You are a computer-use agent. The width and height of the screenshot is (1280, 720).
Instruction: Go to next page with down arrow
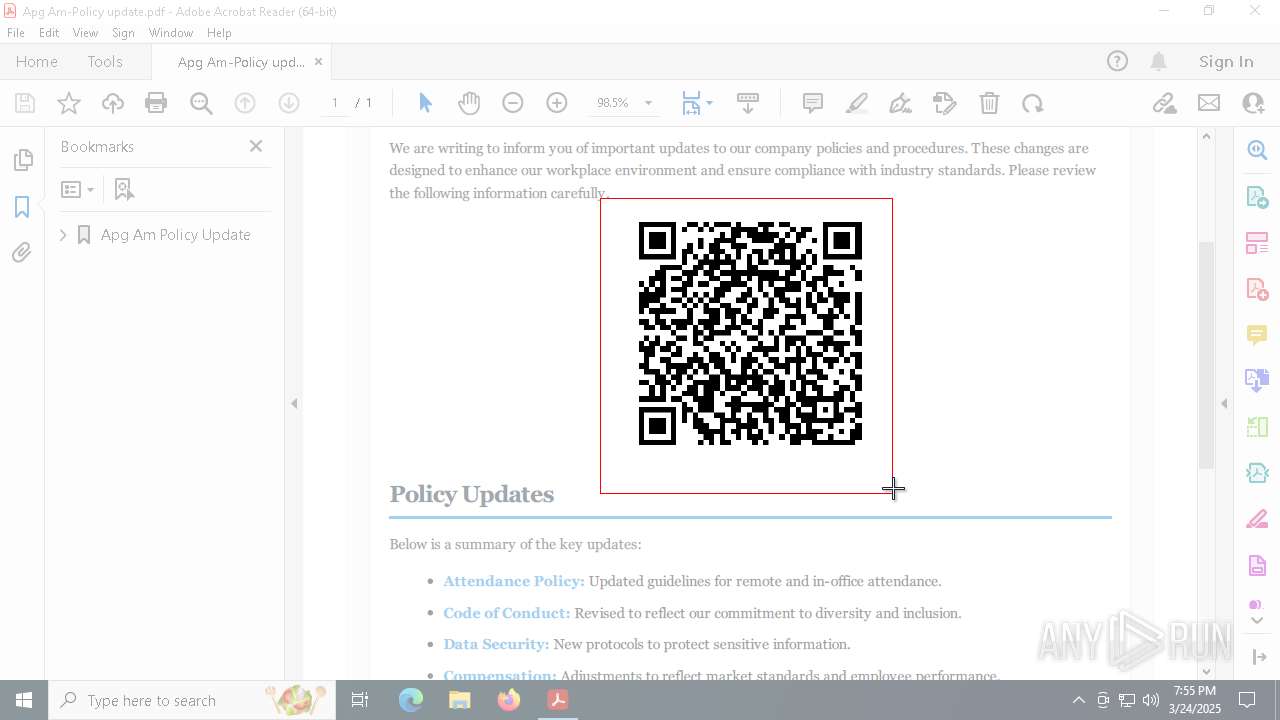[x=289, y=103]
